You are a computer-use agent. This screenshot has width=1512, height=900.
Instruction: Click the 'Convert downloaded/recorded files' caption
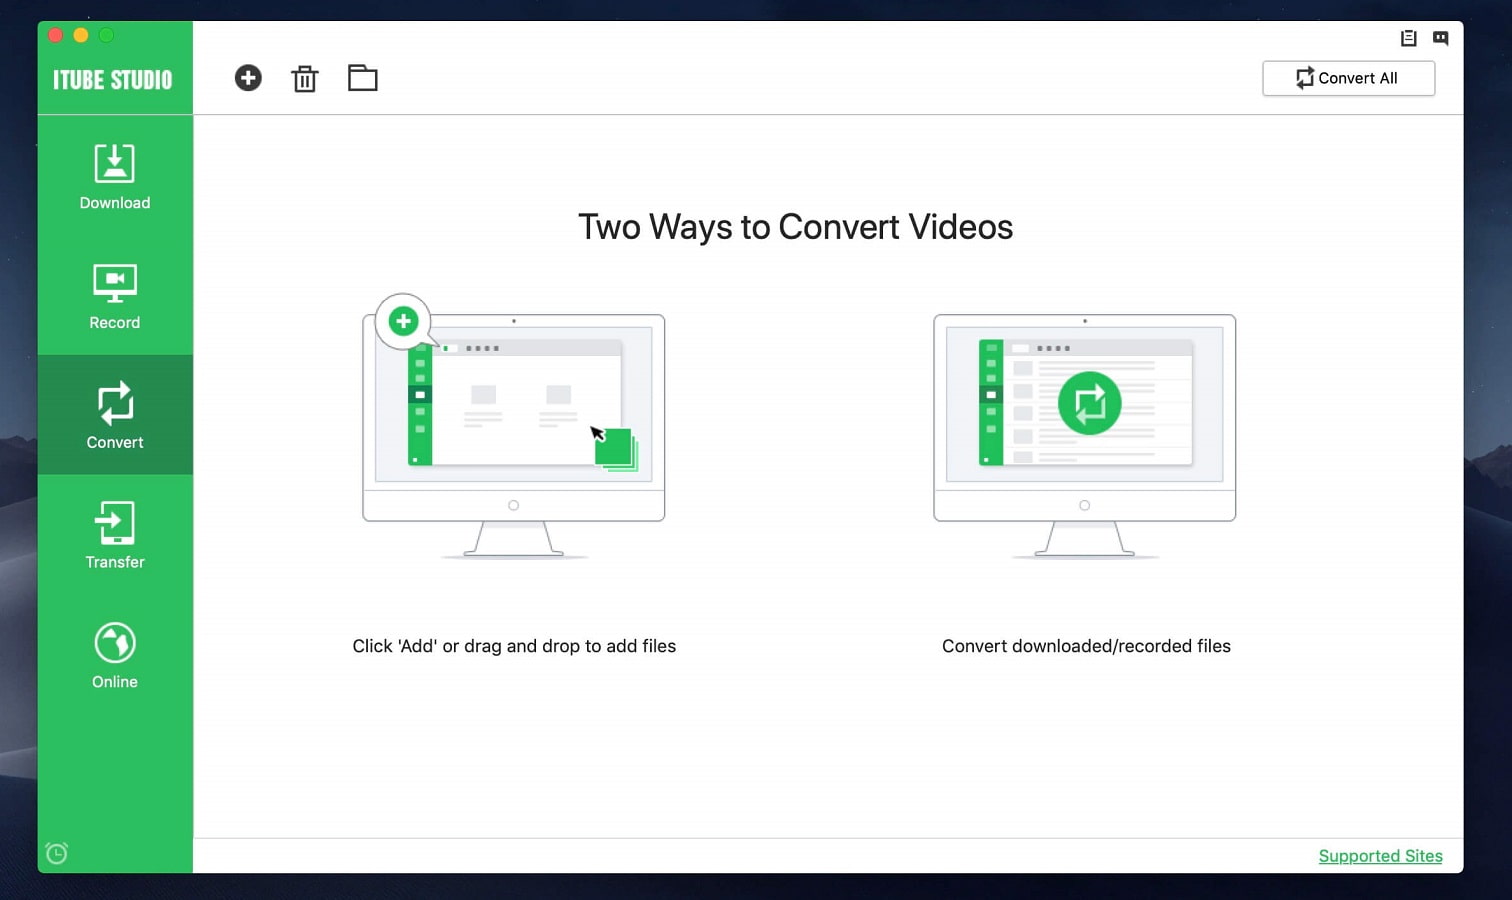[1086, 646]
